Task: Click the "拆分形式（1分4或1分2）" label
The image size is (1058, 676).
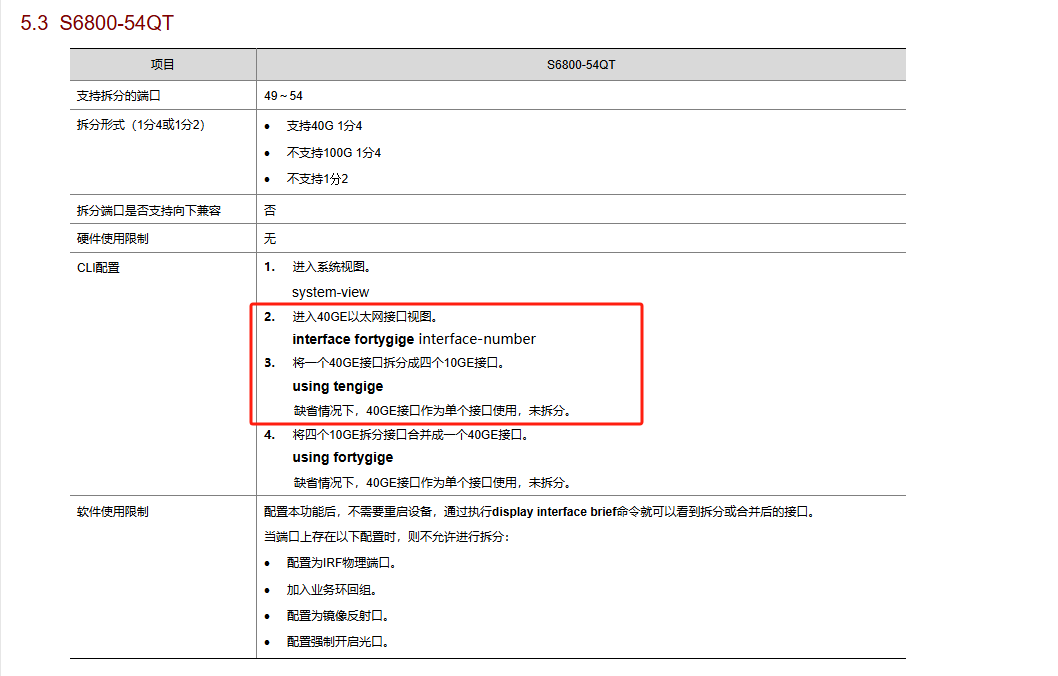Action: coord(141,125)
